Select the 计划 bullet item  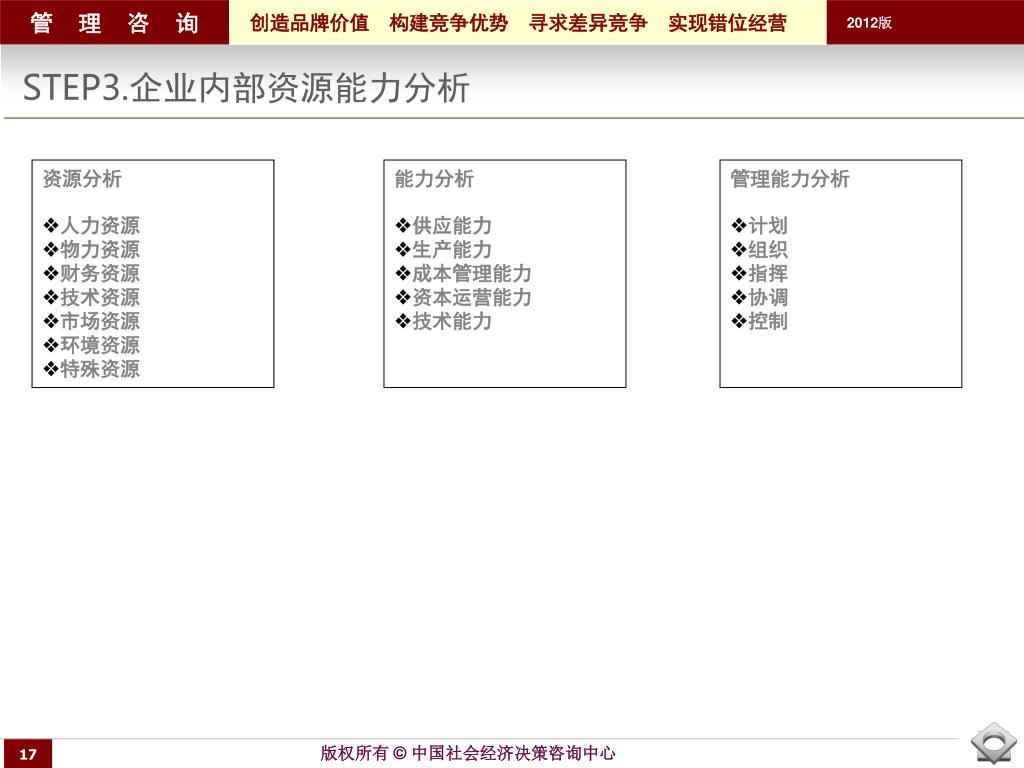[x=760, y=226]
